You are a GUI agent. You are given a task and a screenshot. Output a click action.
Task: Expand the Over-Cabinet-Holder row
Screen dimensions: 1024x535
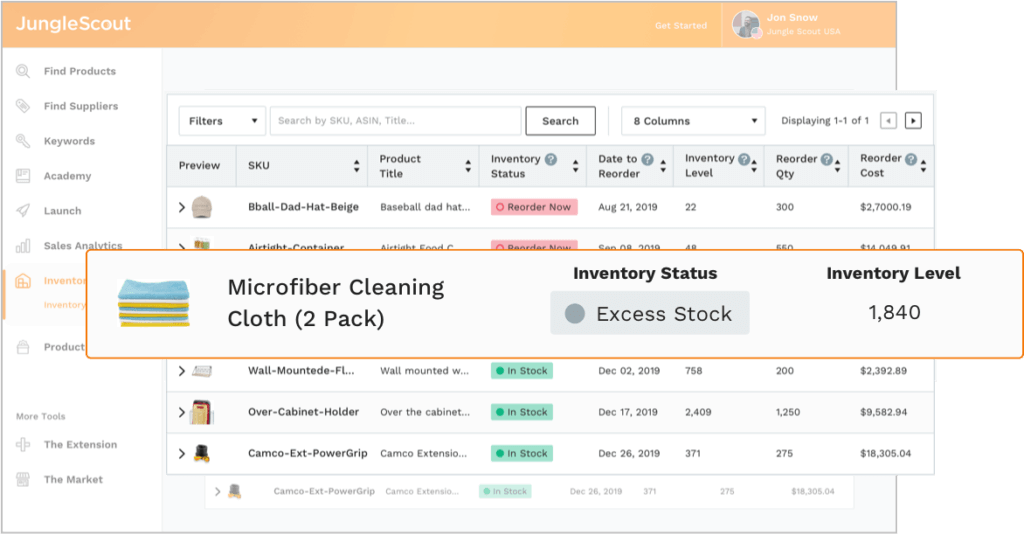point(182,412)
